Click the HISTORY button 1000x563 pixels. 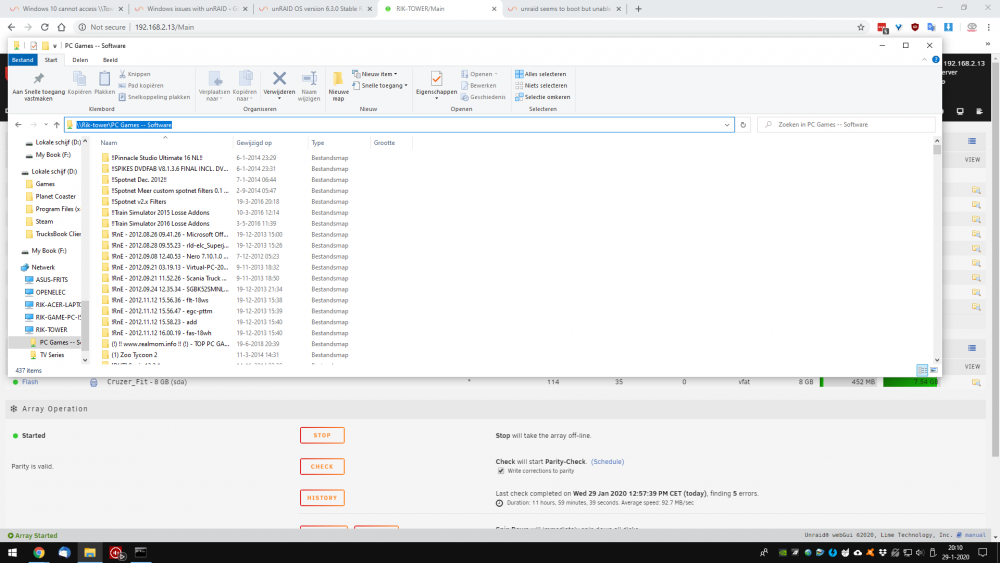322,498
